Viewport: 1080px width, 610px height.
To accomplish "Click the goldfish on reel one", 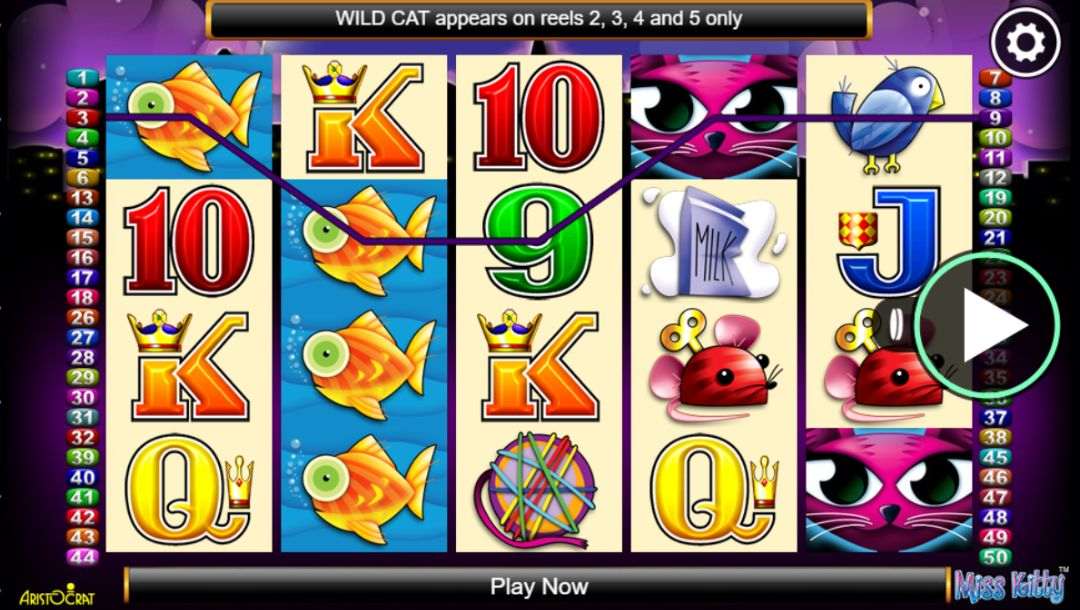I will [x=189, y=116].
